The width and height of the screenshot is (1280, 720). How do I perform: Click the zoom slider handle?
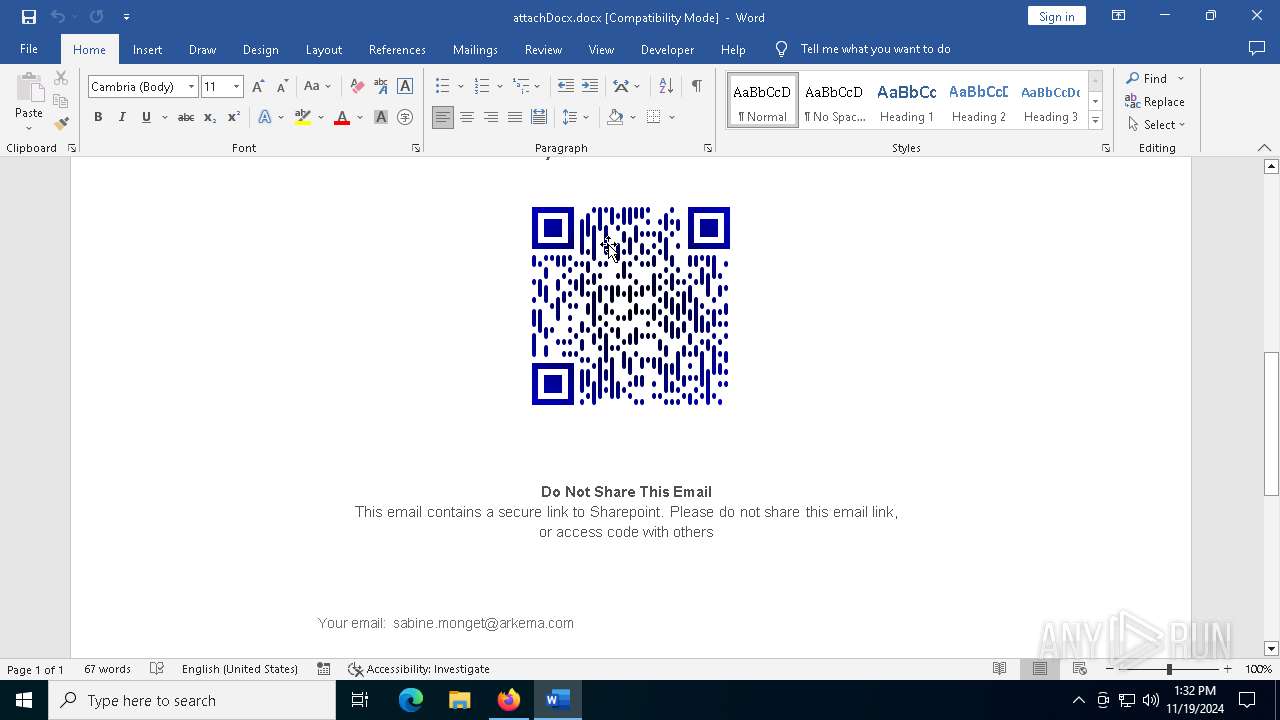[x=1169, y=669]
